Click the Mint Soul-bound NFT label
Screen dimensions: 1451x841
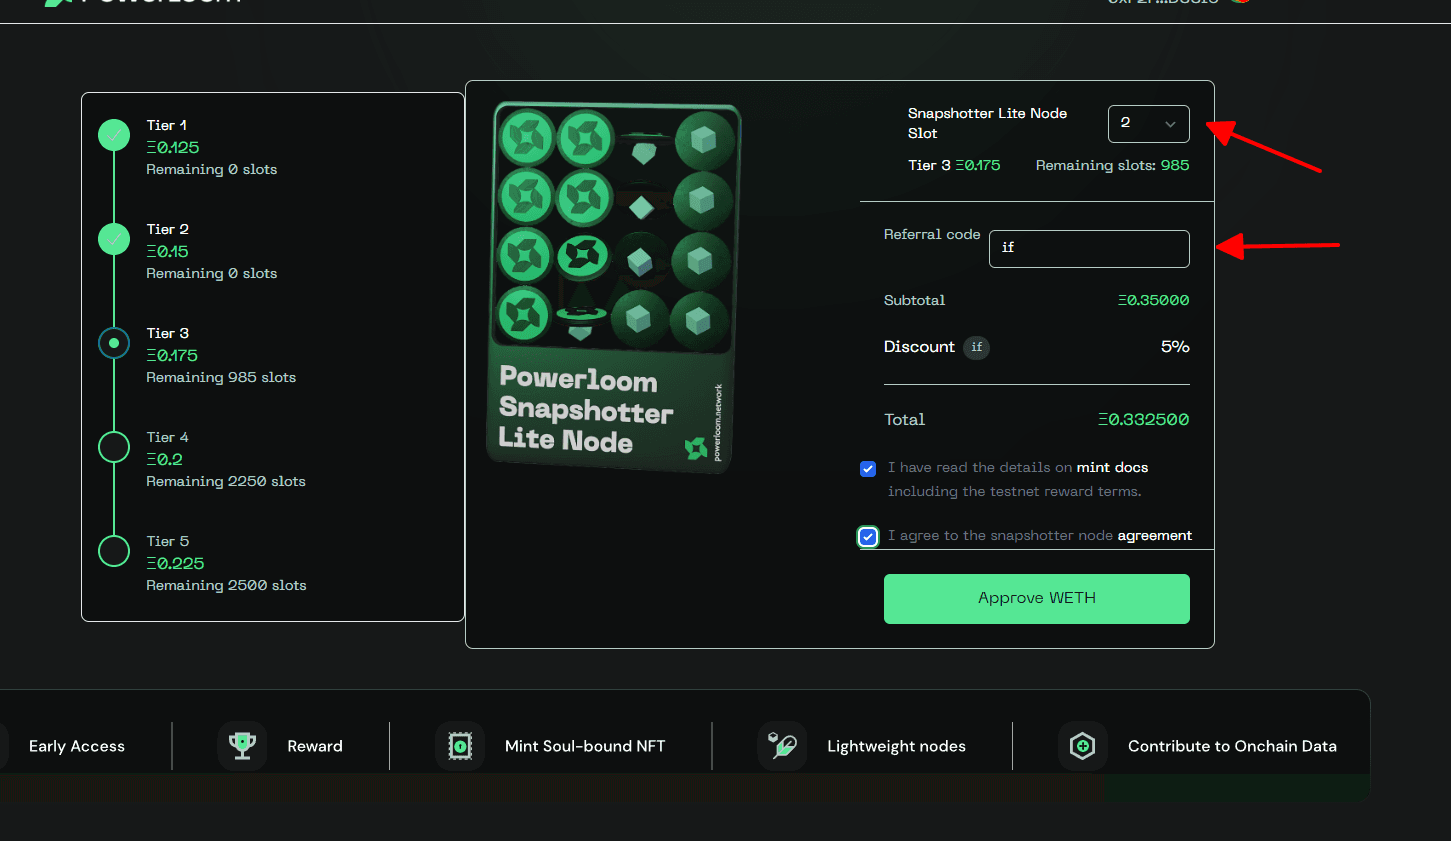[585, 747]
